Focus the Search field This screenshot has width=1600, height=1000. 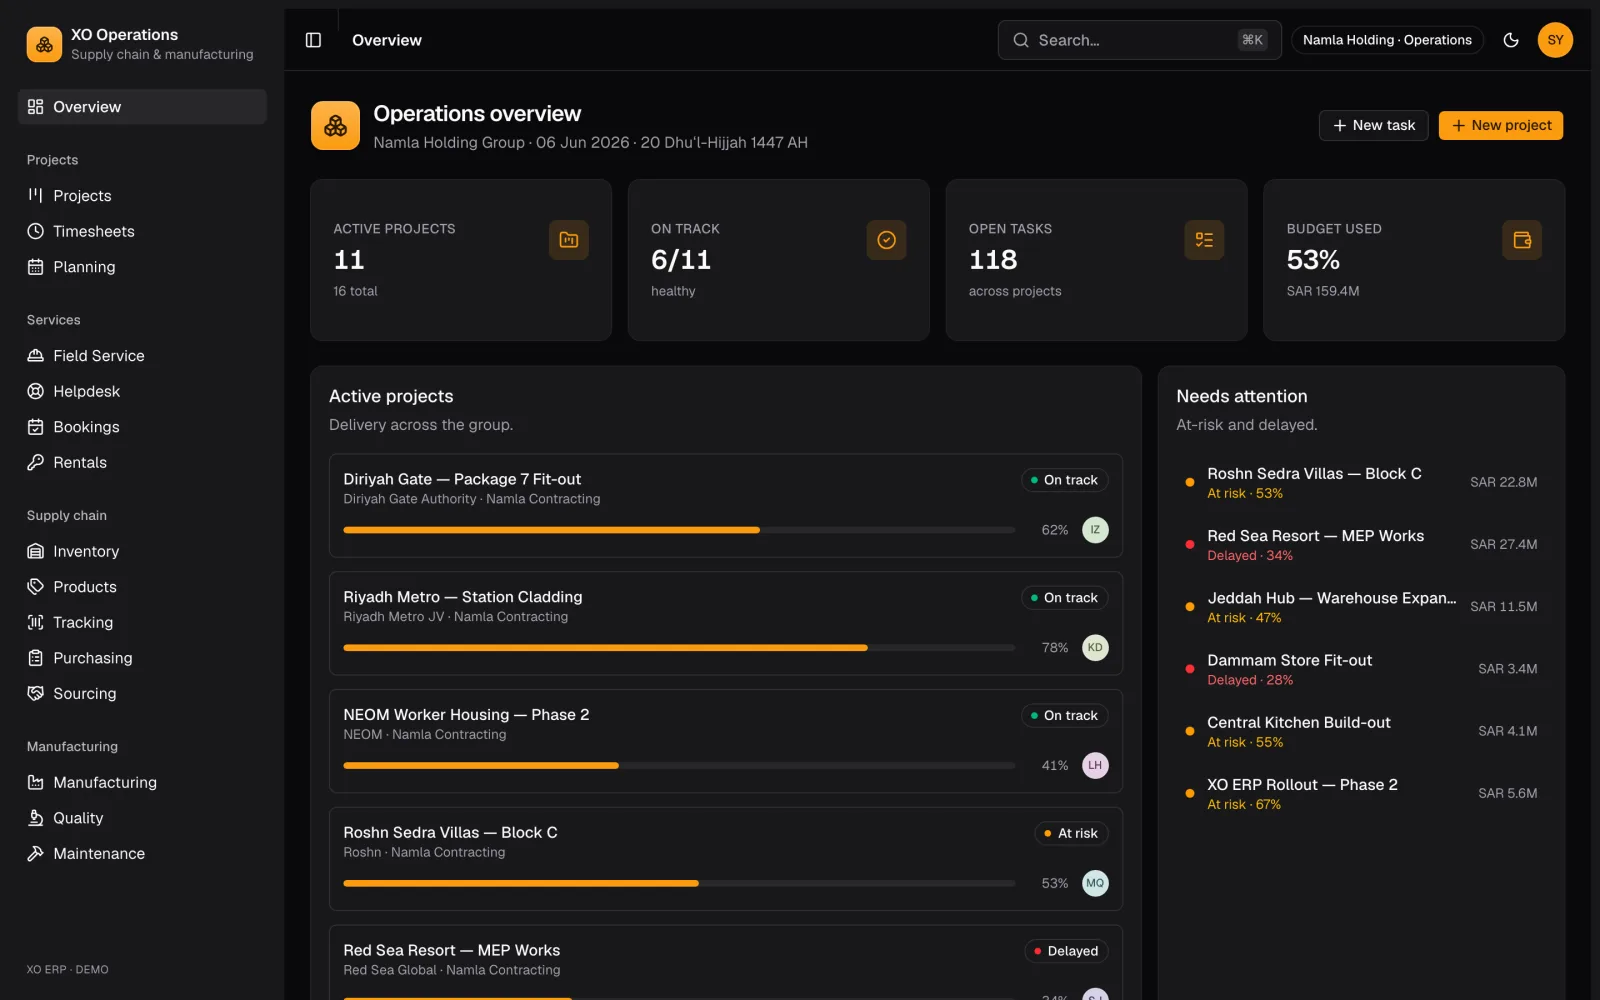click(x=1139, y=40)
